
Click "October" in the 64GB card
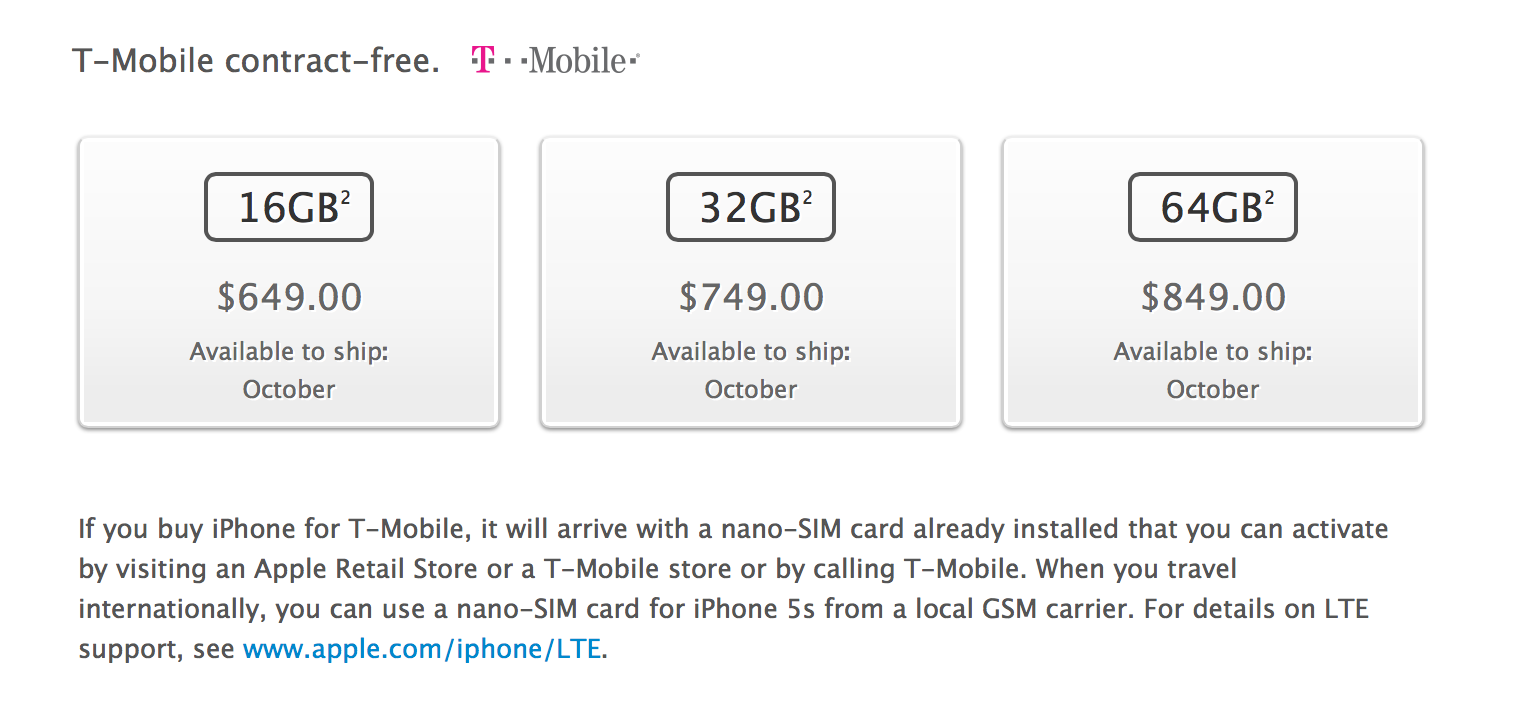(x=1213, y=389)
